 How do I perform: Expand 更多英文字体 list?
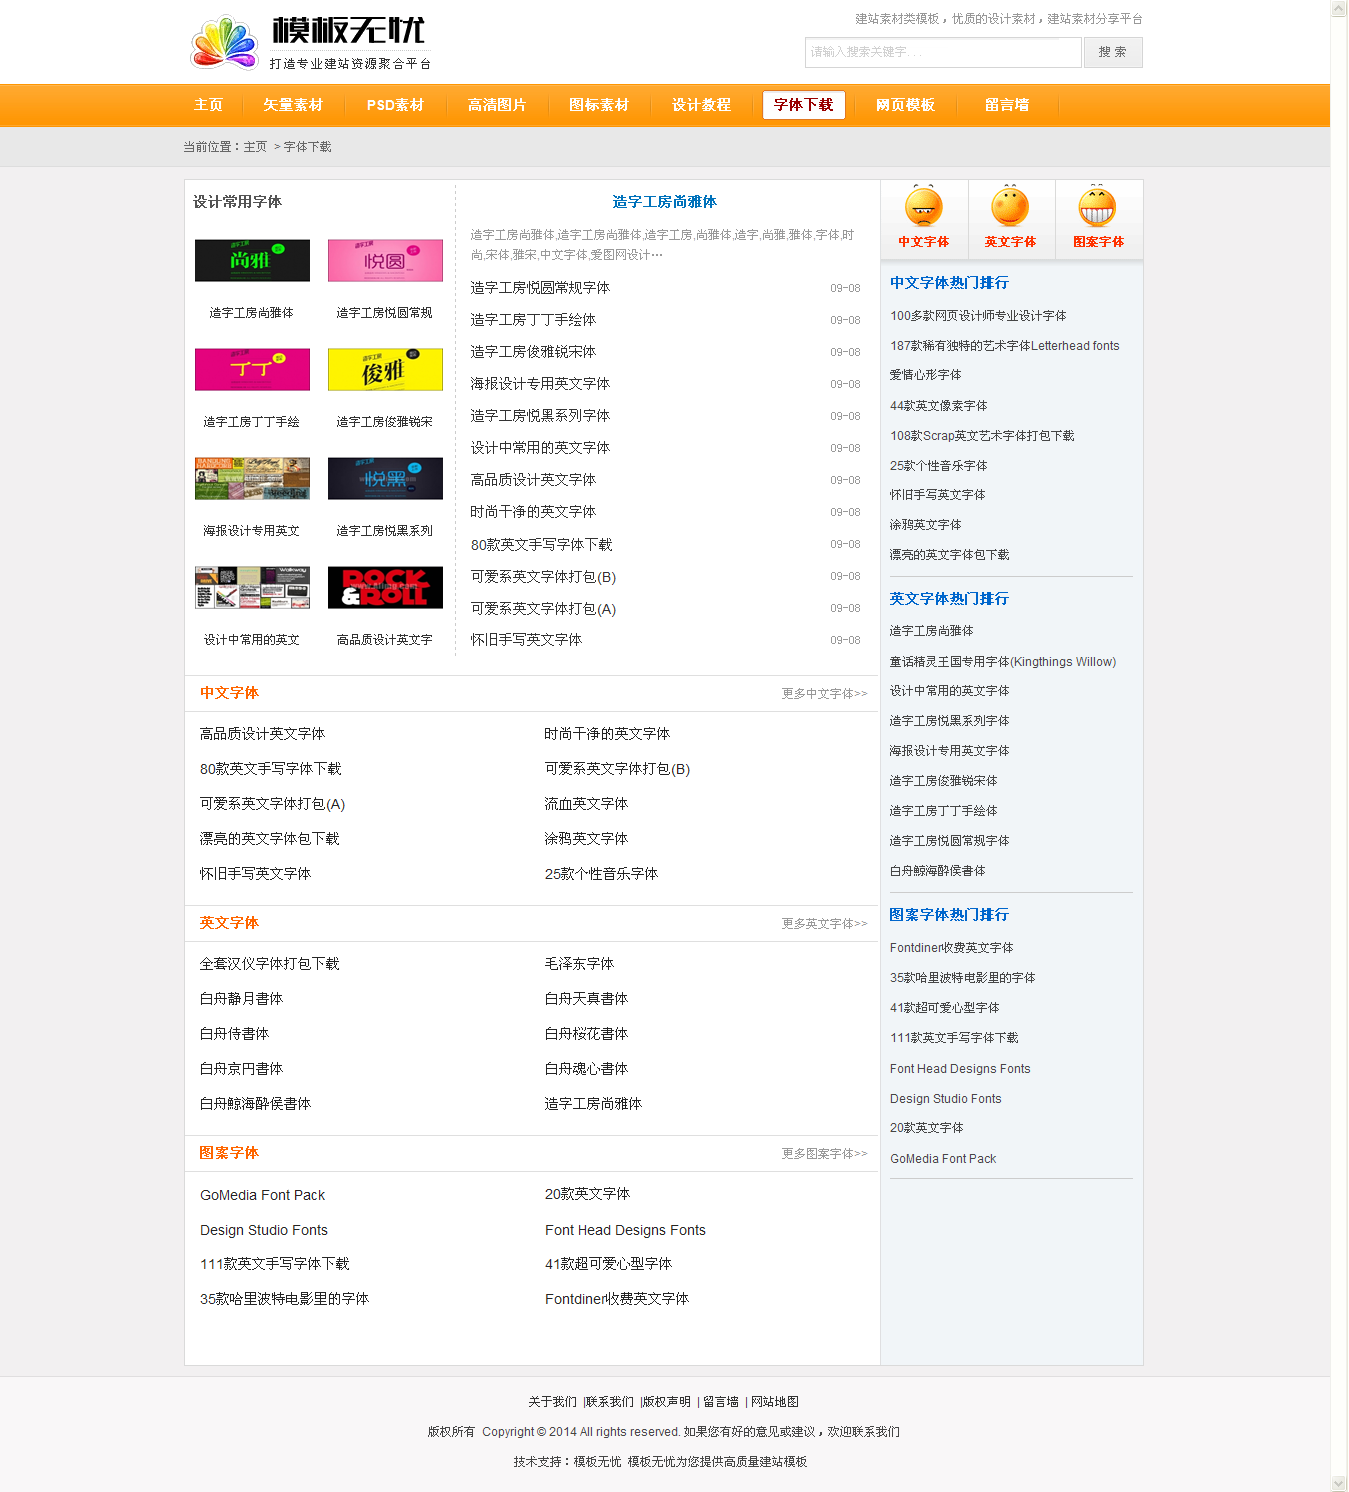pos(824,923)
